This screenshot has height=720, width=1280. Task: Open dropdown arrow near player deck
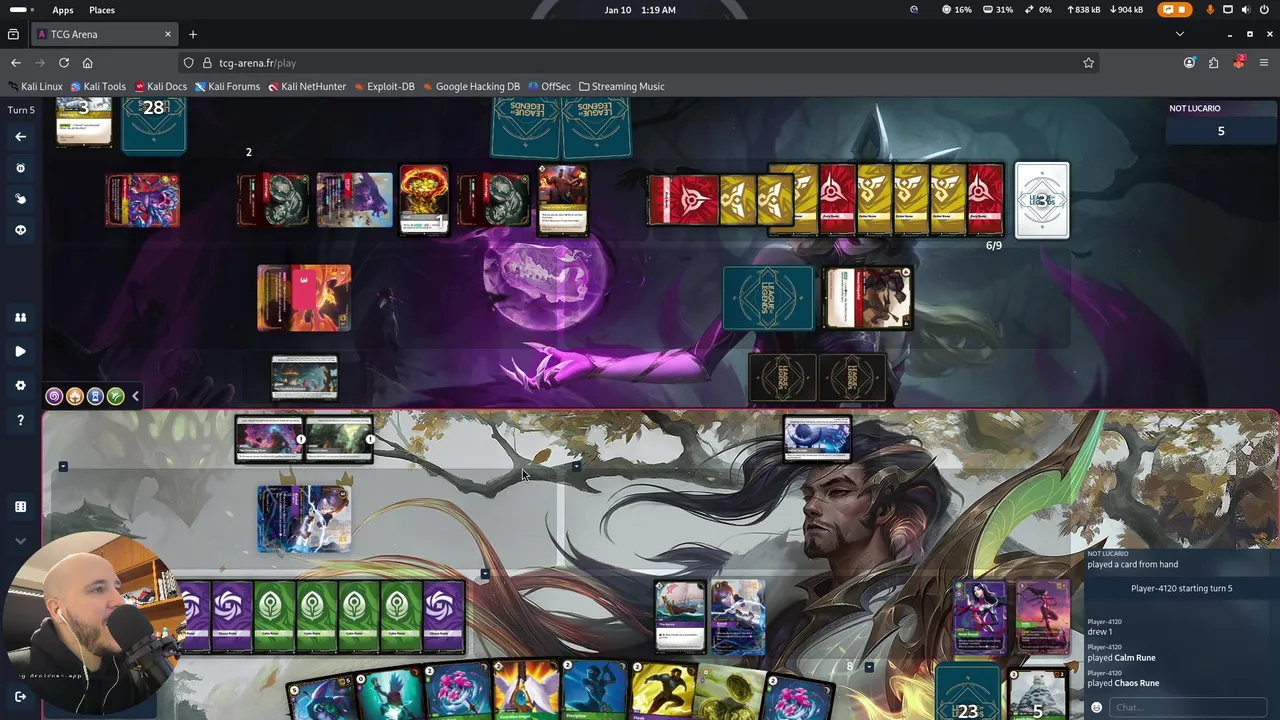[x=869, y=667]
